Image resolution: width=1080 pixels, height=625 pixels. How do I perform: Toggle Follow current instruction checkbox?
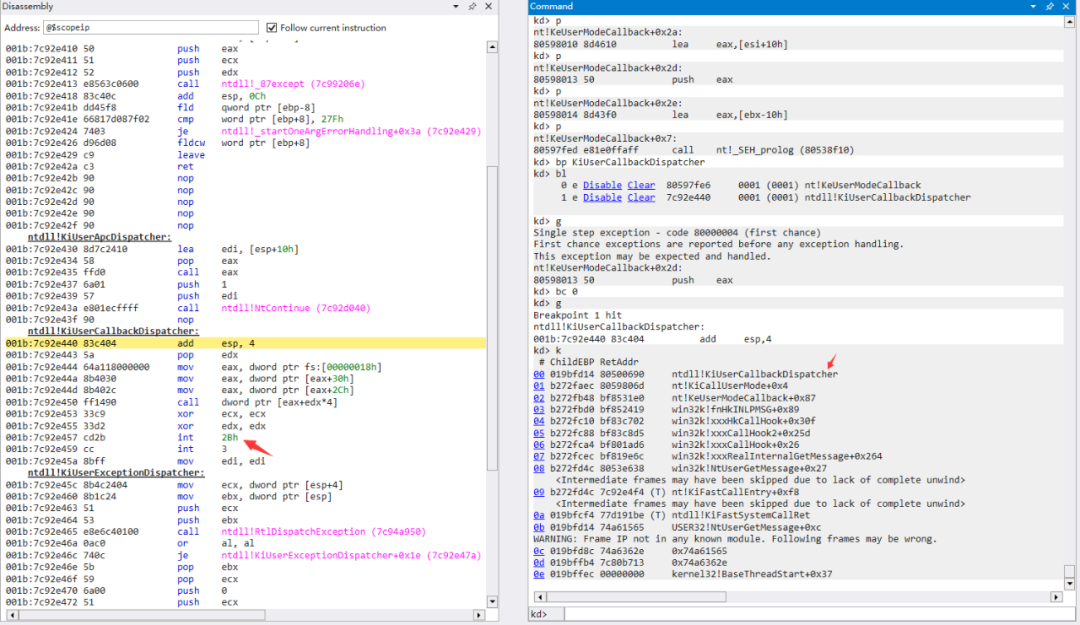271,28
